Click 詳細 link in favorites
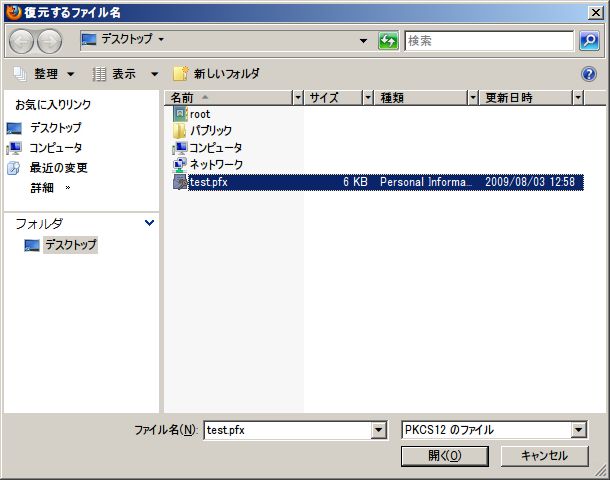Screen dimensions: 610x480 [x=42, y=188]
